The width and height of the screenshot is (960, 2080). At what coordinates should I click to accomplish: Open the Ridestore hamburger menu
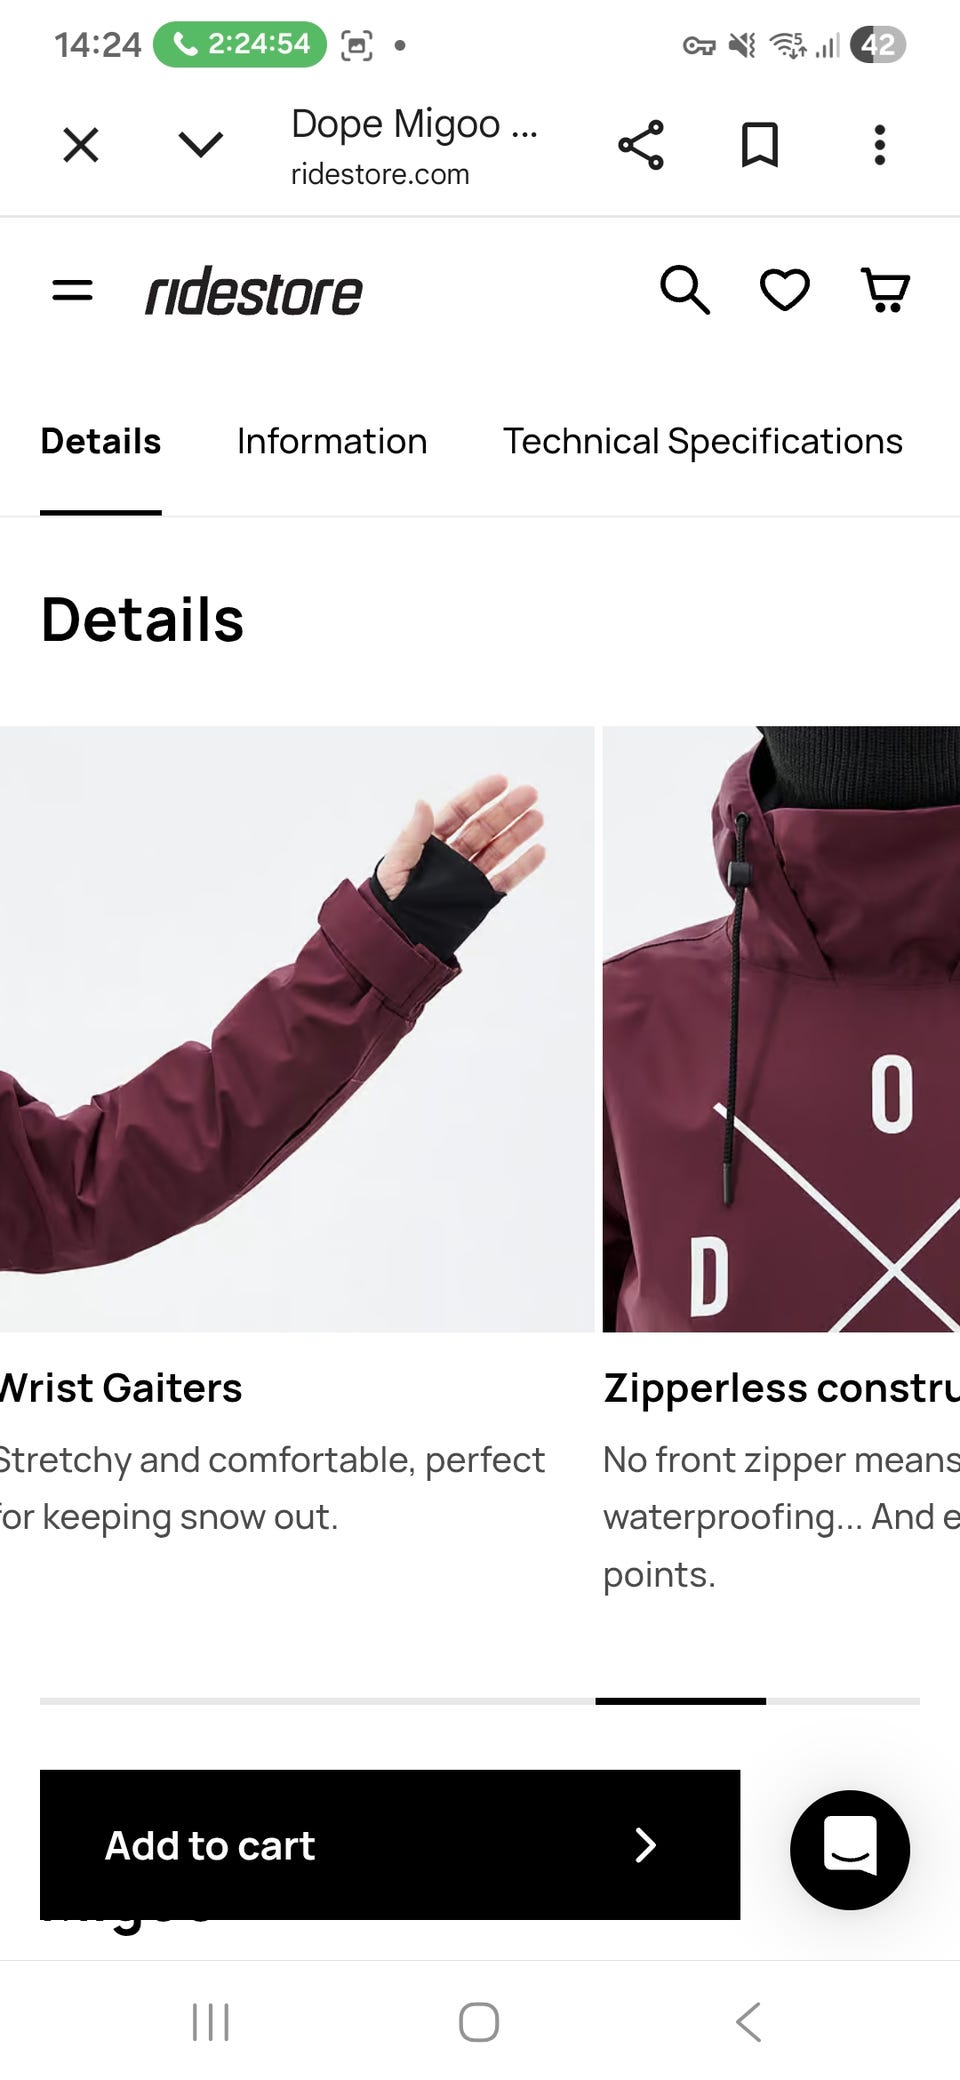(x=72, y=291)
